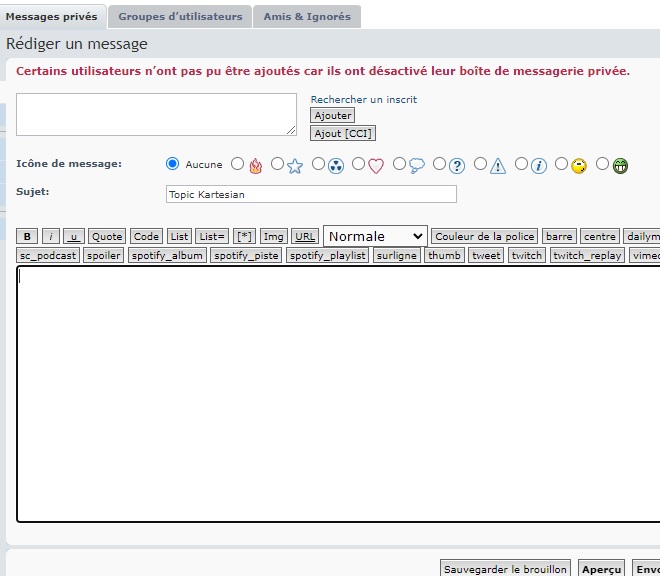Click the Rechercher un inscrit link

363,99
